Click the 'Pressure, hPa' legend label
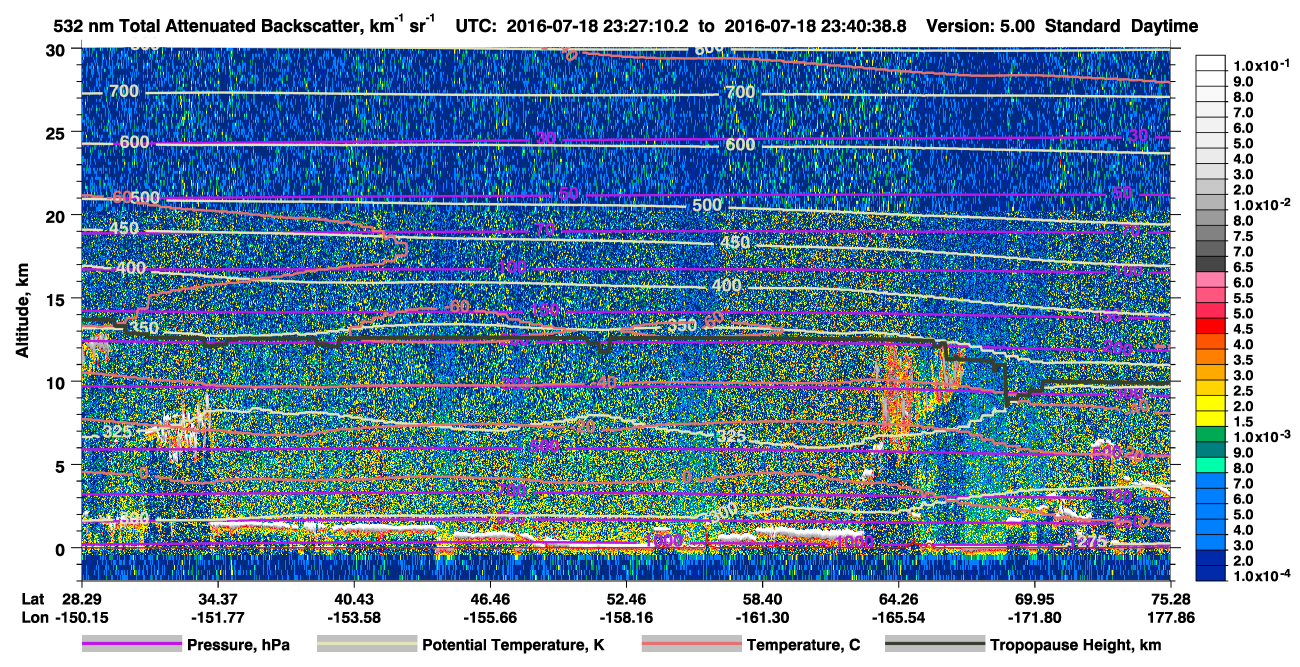This screenshot has width=1300, height=667. [238, 645]
